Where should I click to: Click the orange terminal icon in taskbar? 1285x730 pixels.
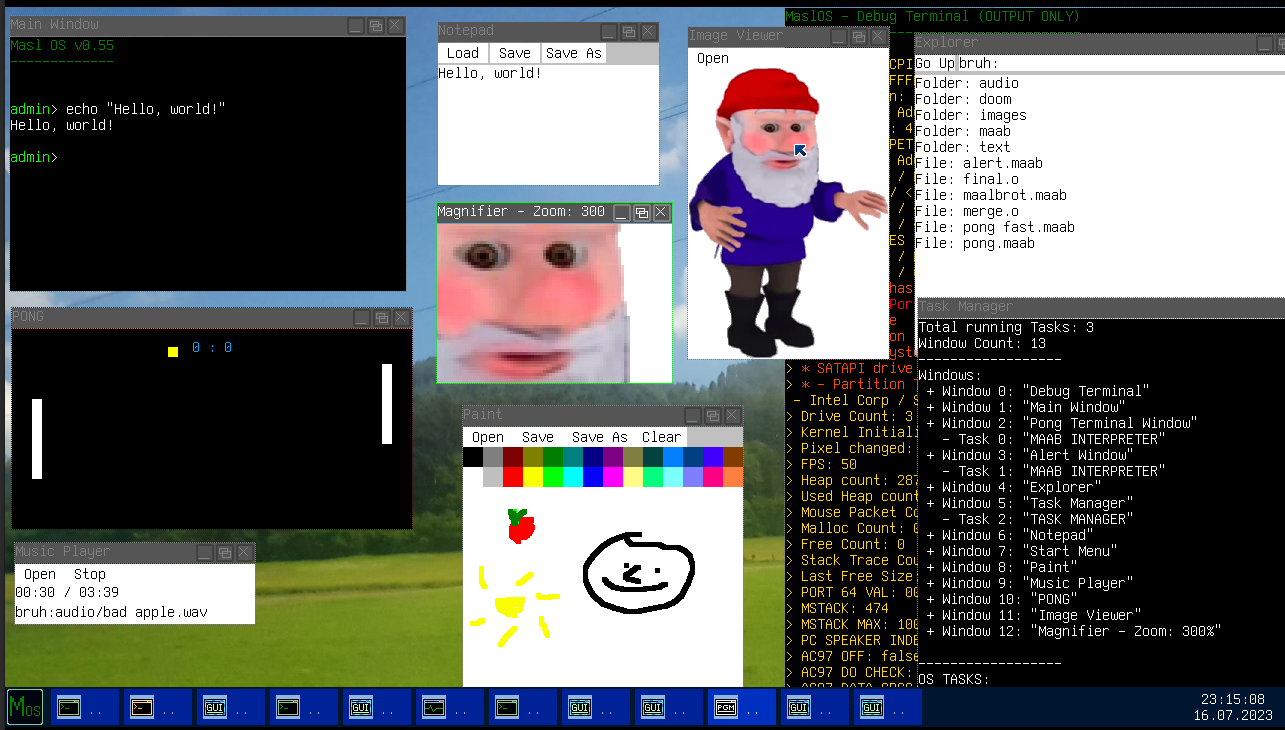[142, 708]
